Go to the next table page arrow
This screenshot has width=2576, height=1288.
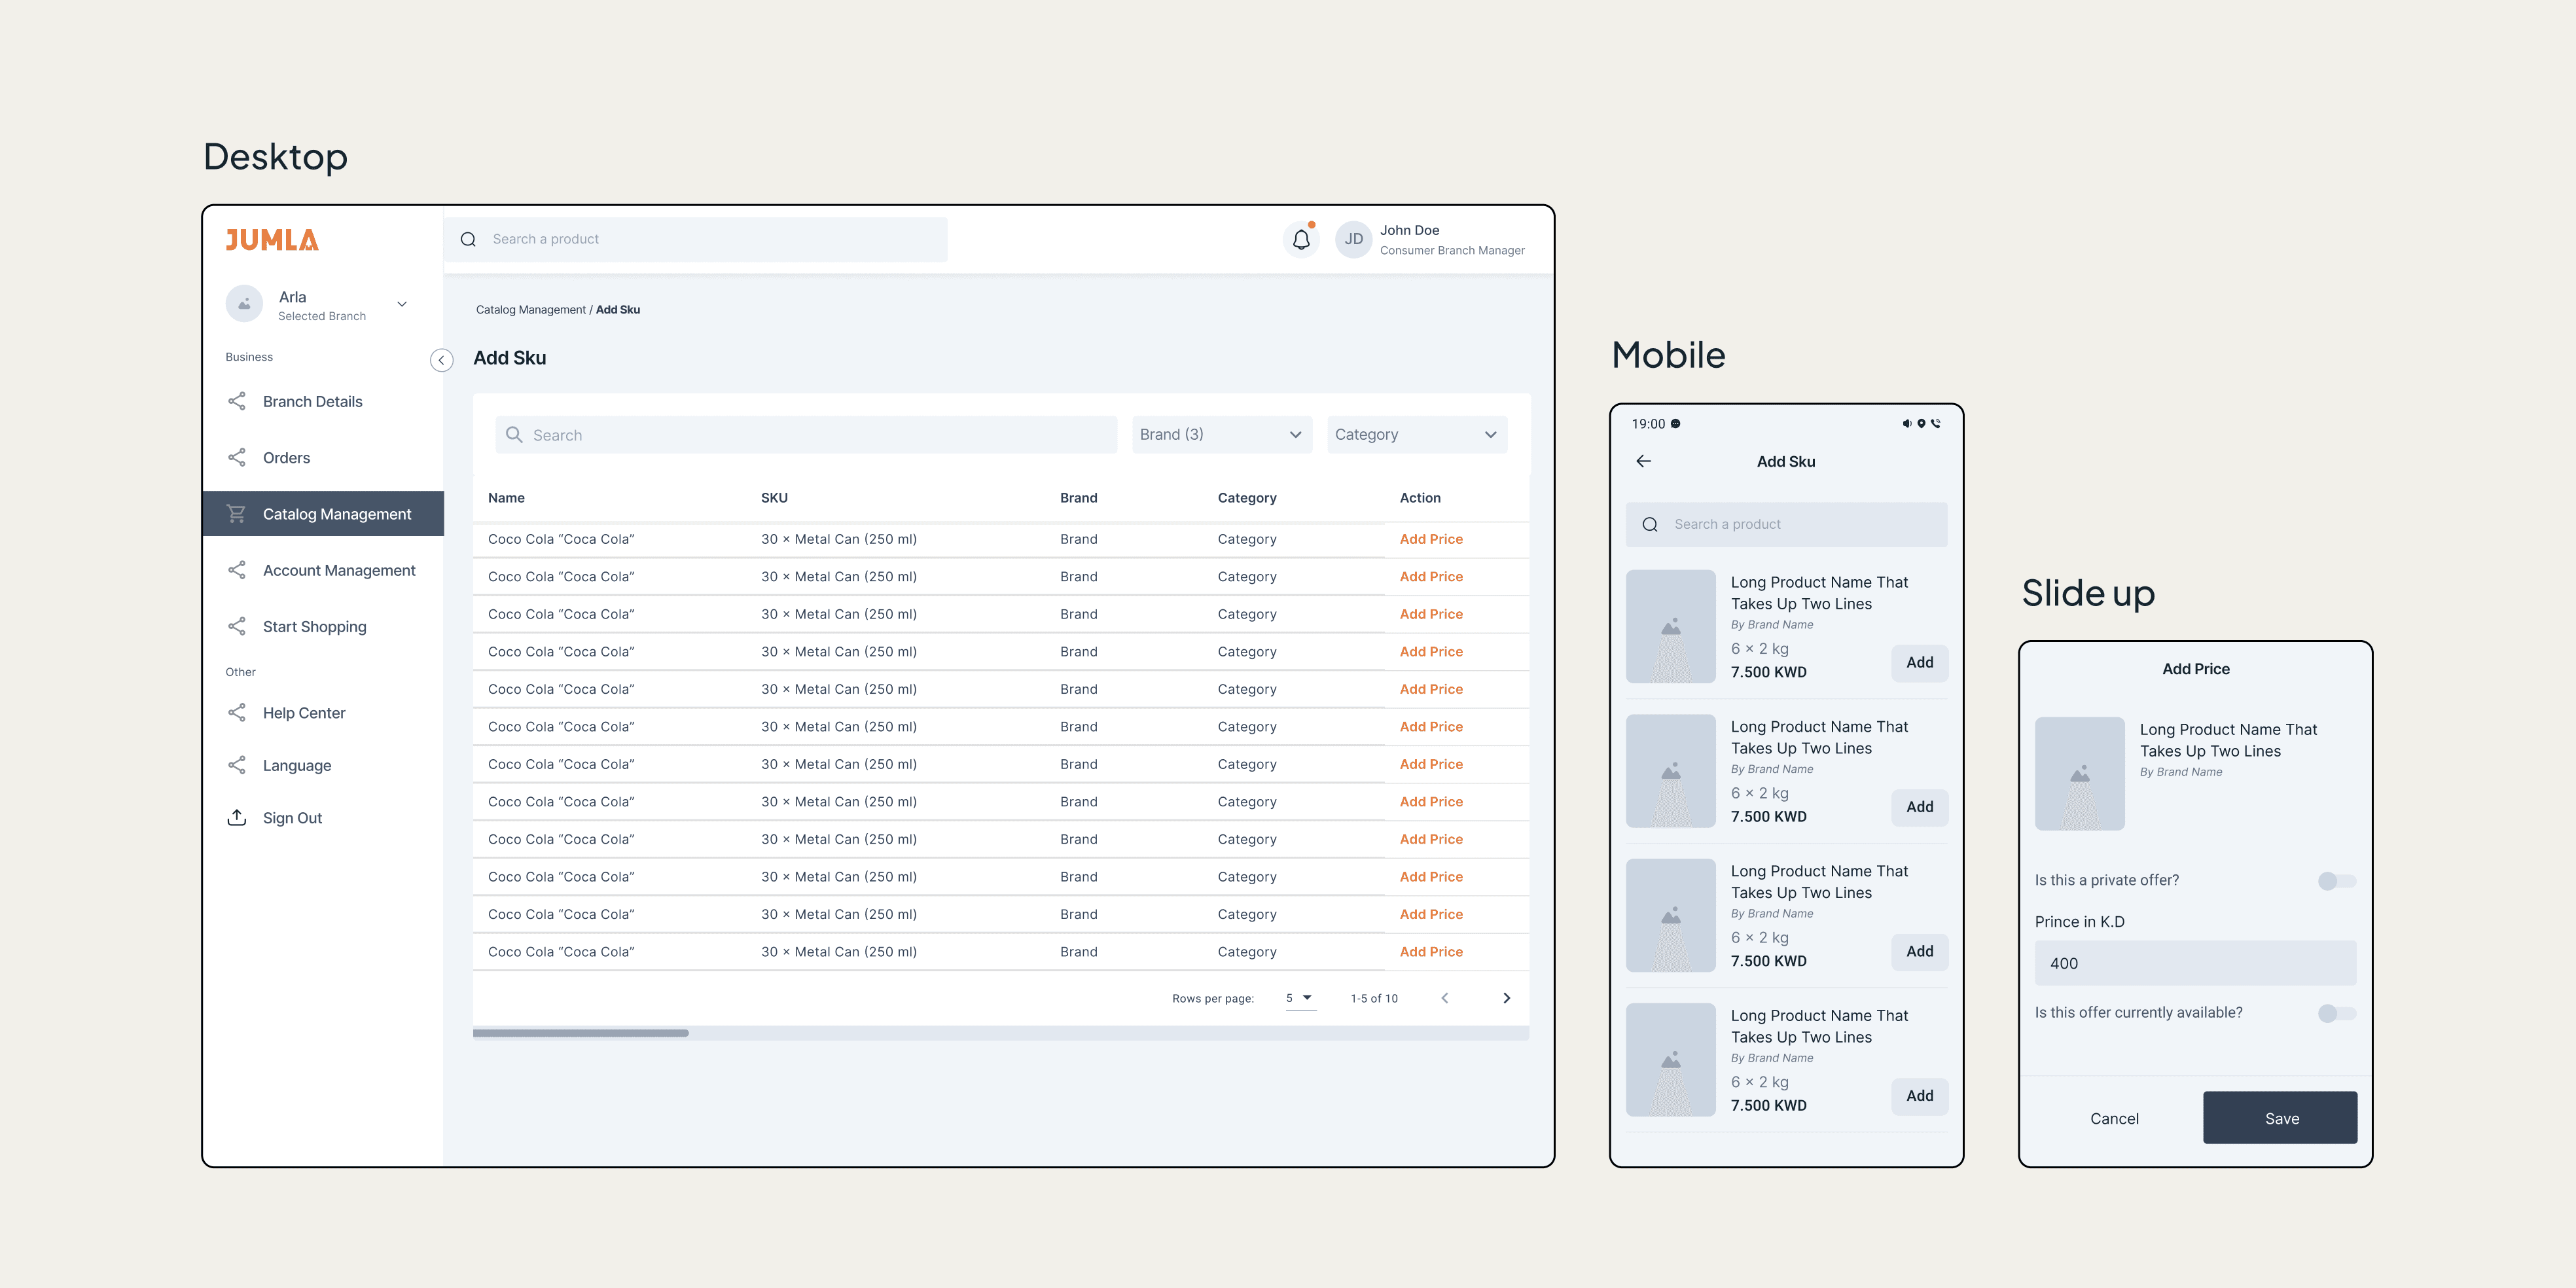pos(1506,998)
